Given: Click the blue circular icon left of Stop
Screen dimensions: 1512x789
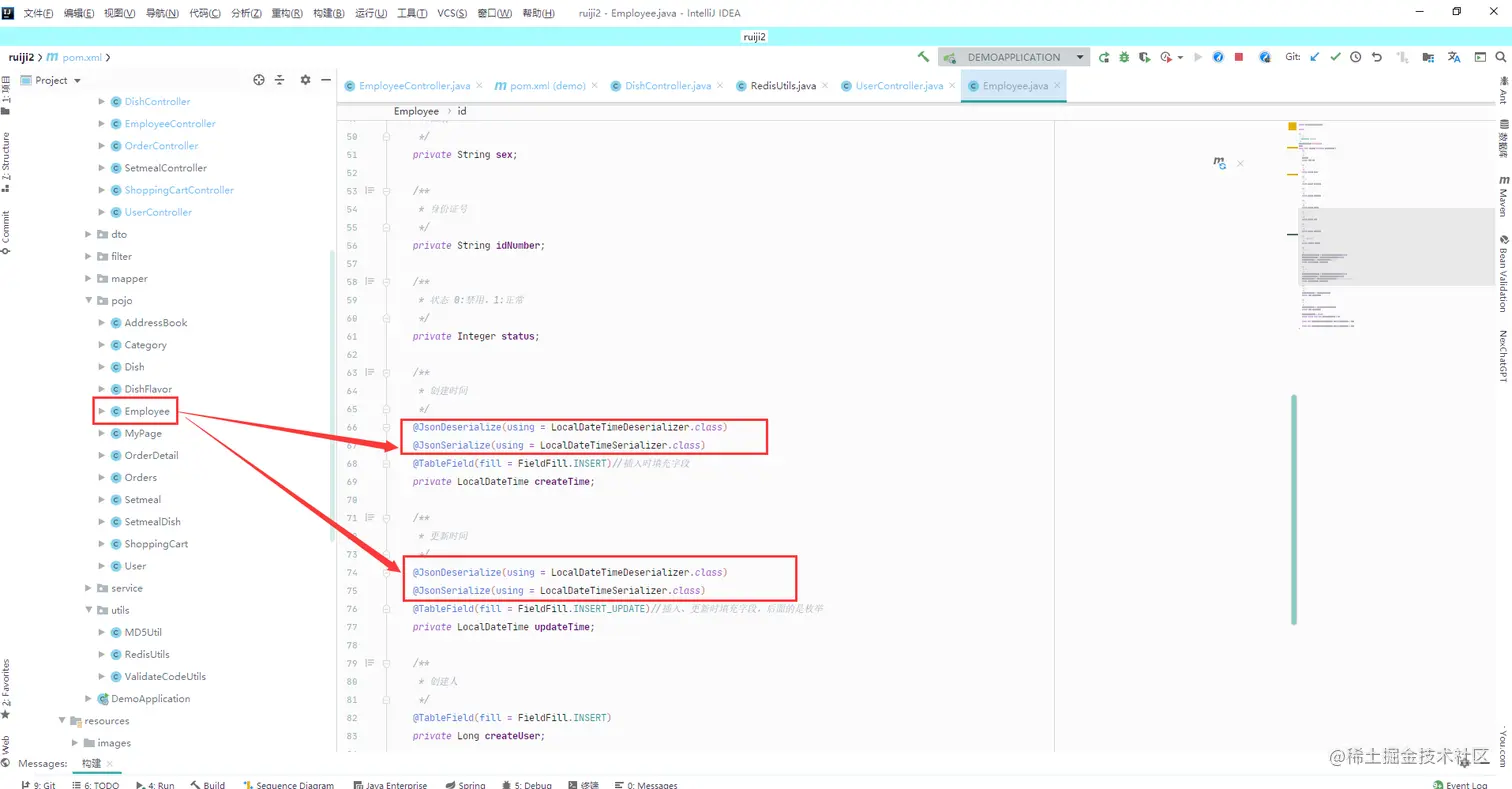Looking at the screenshot, I should (x=1218, y=57).
